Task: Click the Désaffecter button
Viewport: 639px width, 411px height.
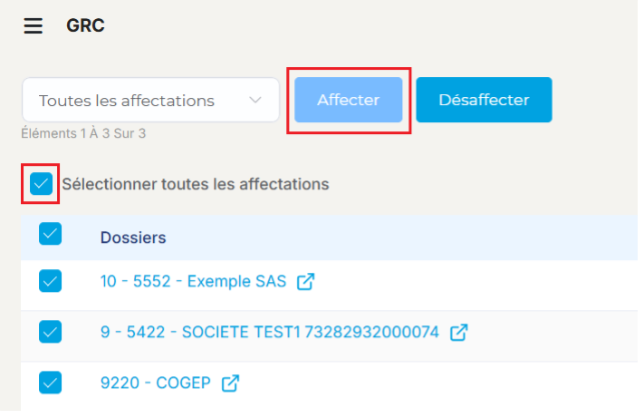Action: (x=484, y=100)
